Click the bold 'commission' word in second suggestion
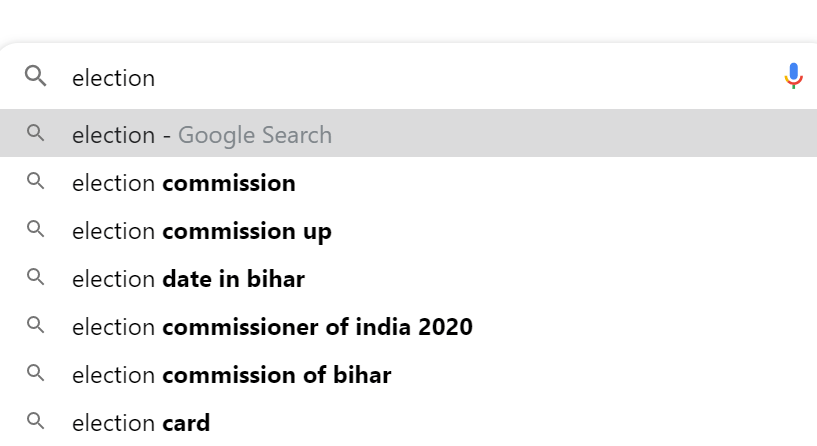This screenshot has width=817, height=446. [x=229, y=183]
